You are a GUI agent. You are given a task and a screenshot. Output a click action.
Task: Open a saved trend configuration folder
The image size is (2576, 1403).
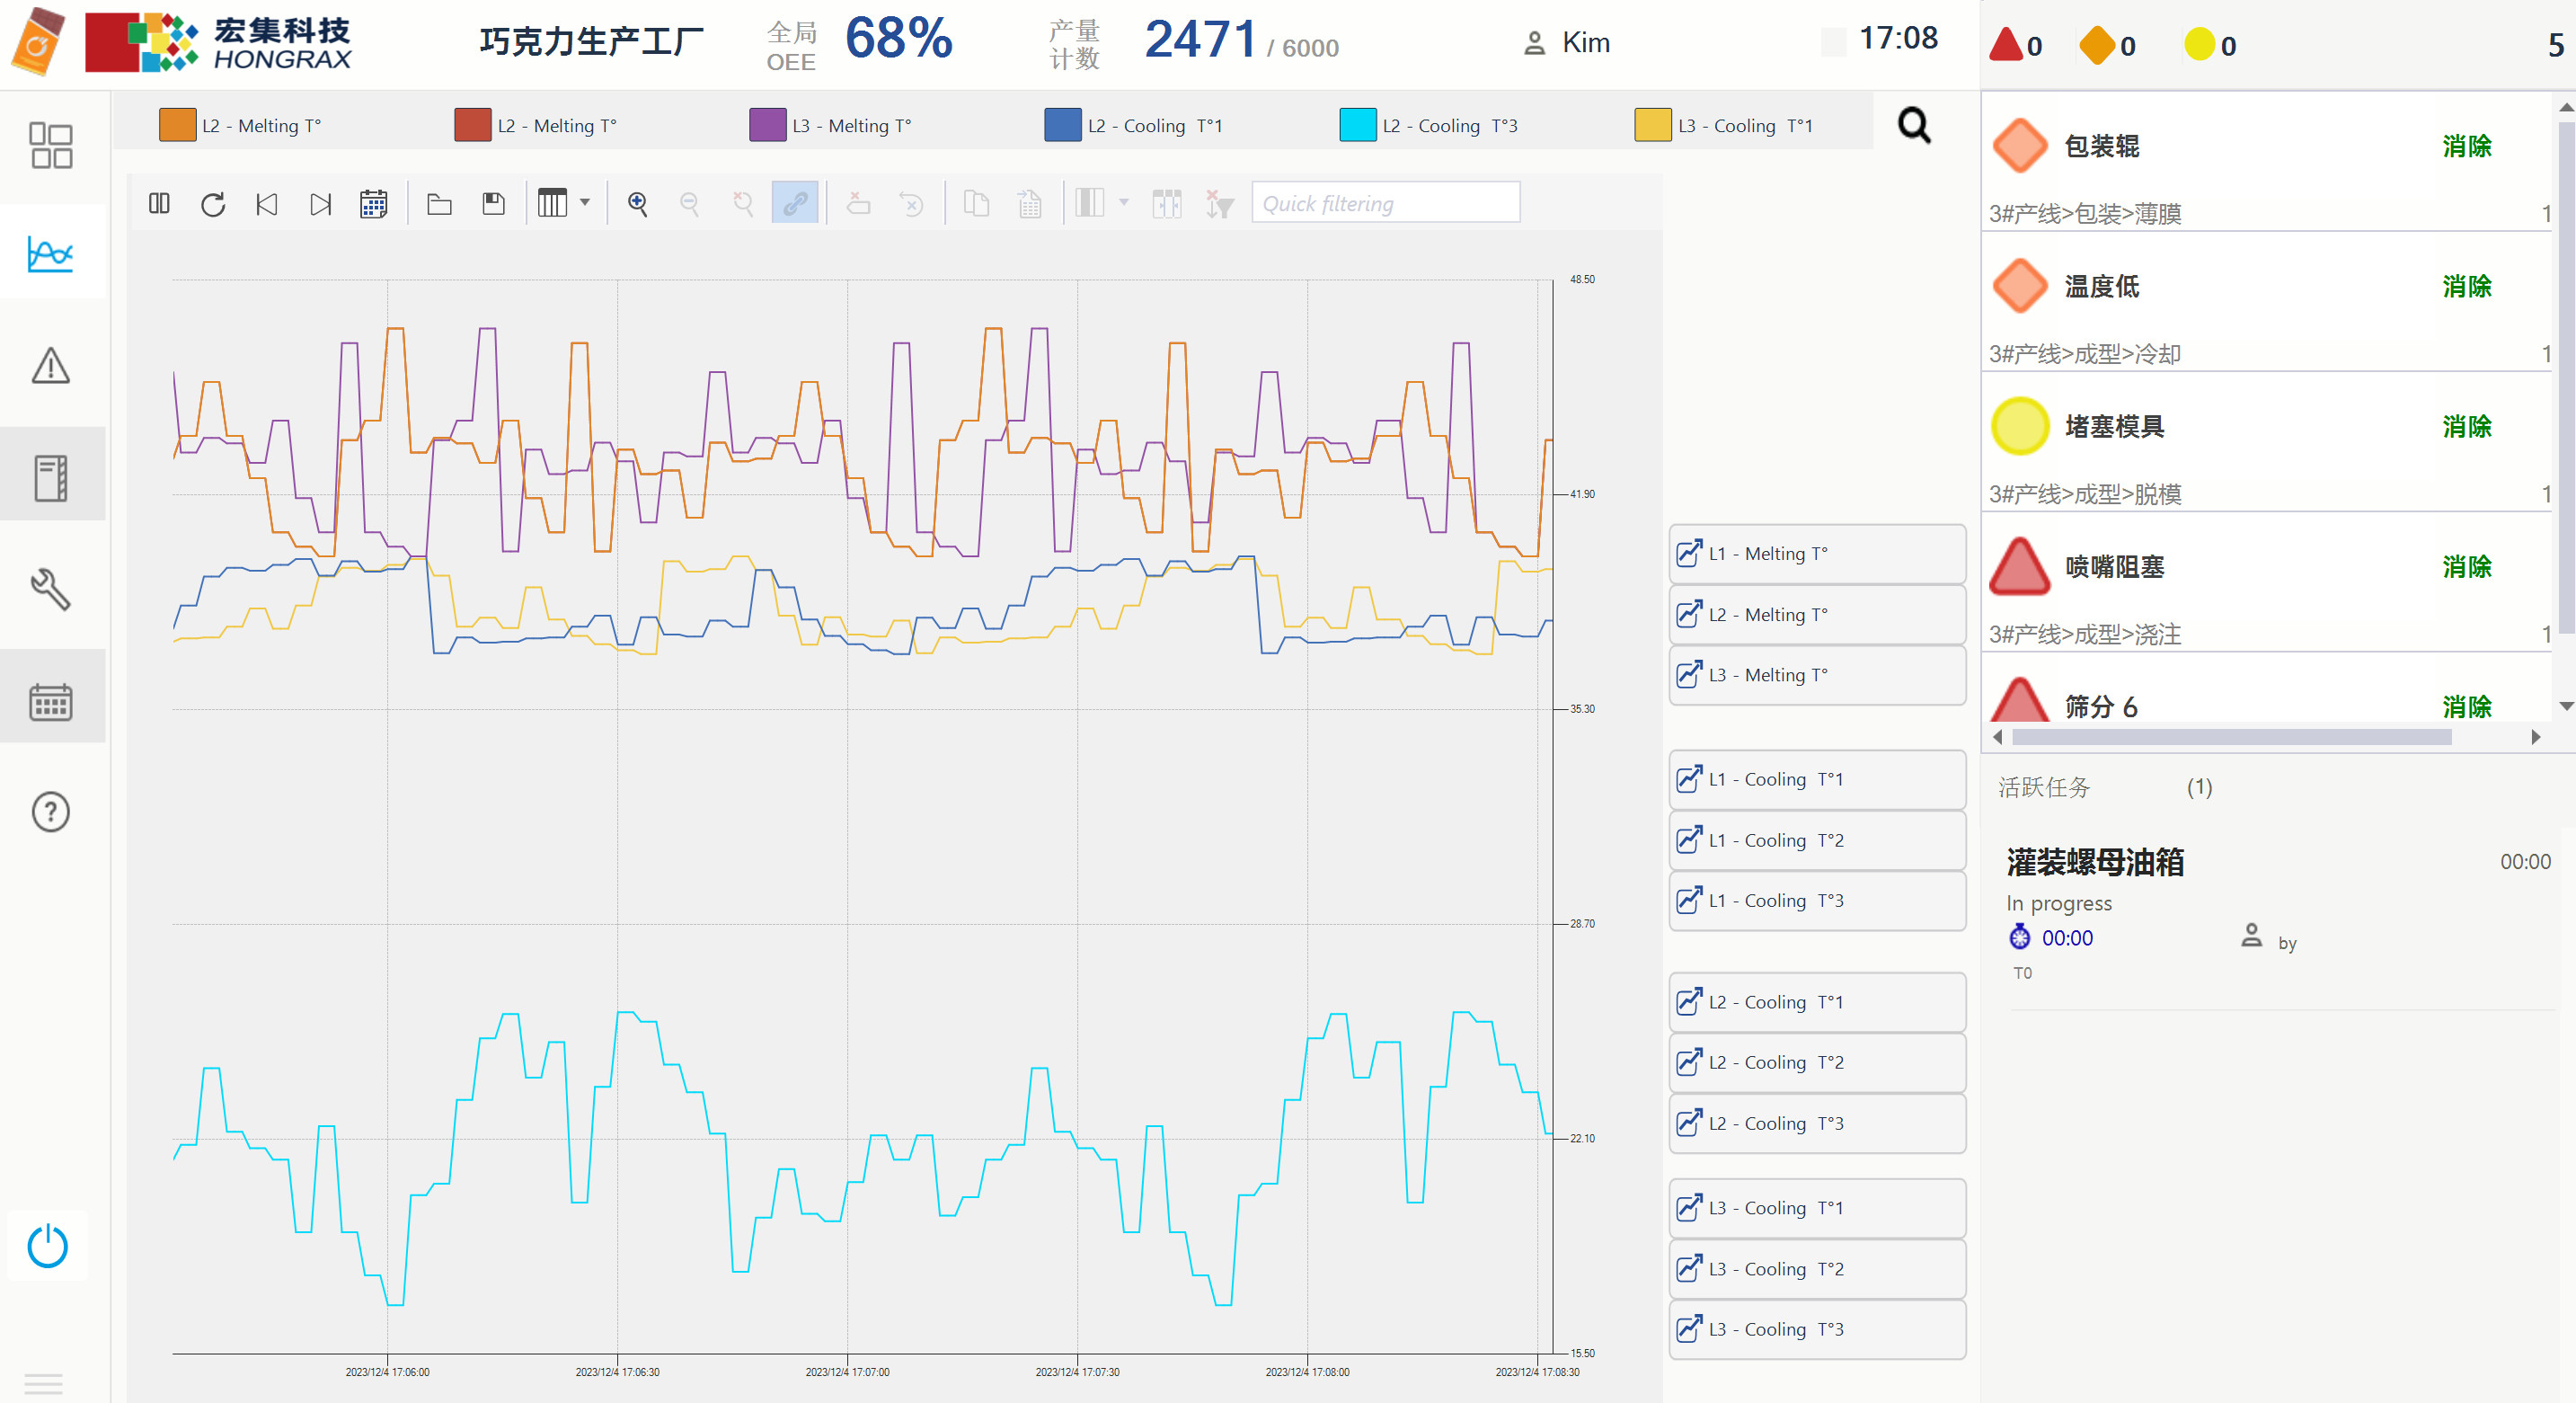[440, 204]
